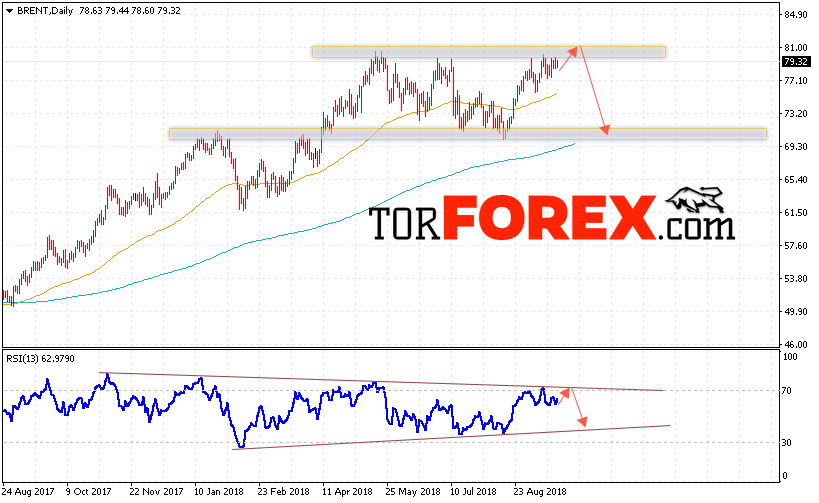Click the 57.60 price axis label
The height and width of the screenshot is (503, 819).
pos(795,245)
